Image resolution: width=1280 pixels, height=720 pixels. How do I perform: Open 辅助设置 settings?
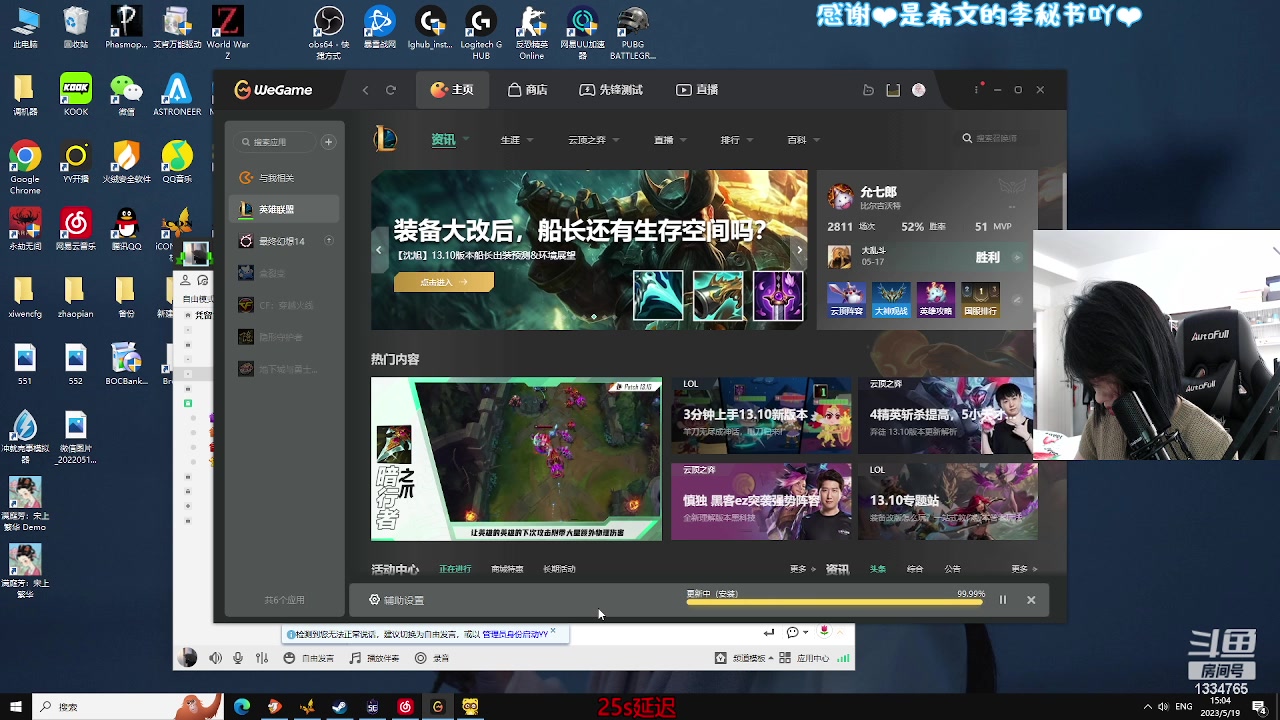(x=396, y=600)
